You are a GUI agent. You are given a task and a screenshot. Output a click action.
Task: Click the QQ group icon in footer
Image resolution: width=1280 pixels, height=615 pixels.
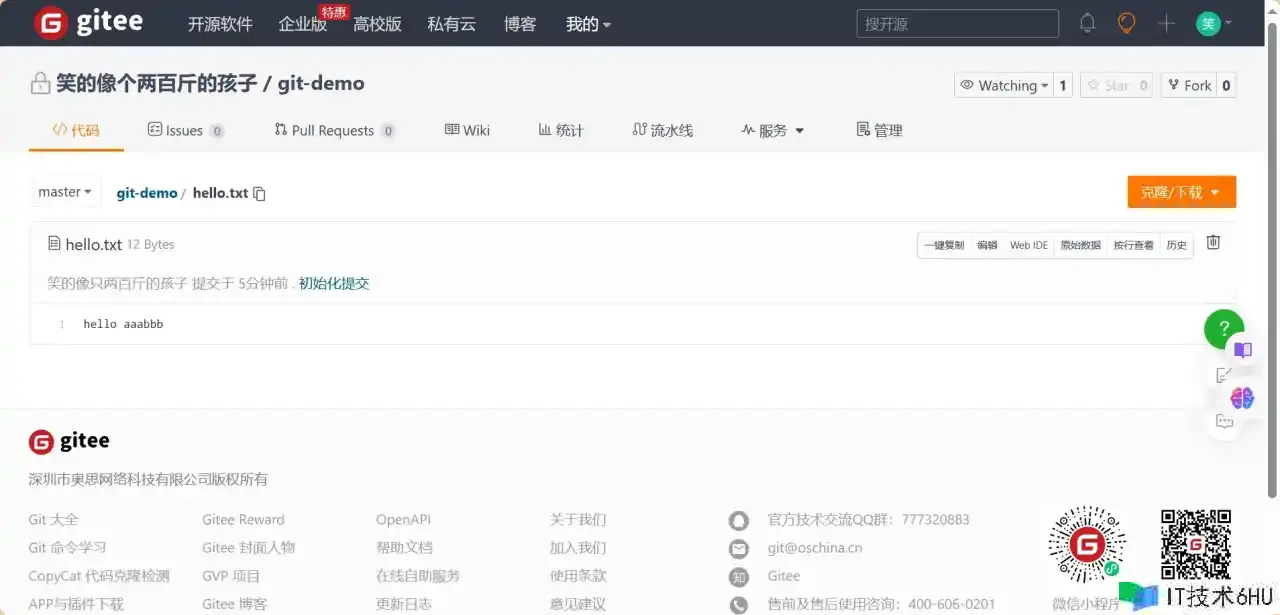click(x=738, y=520)
